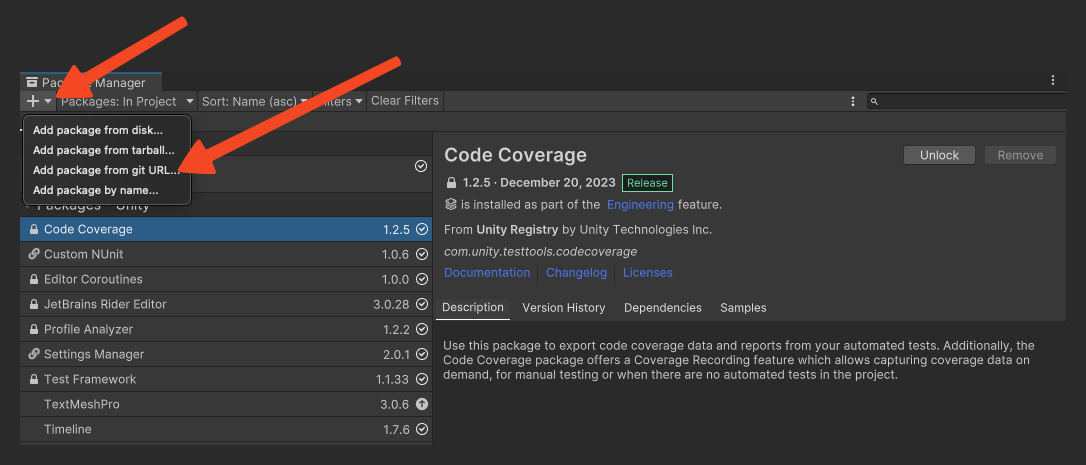The image size is (1086, 465).
Task: Open the toolbar more-options kebab menu
Action: [853, 101]
